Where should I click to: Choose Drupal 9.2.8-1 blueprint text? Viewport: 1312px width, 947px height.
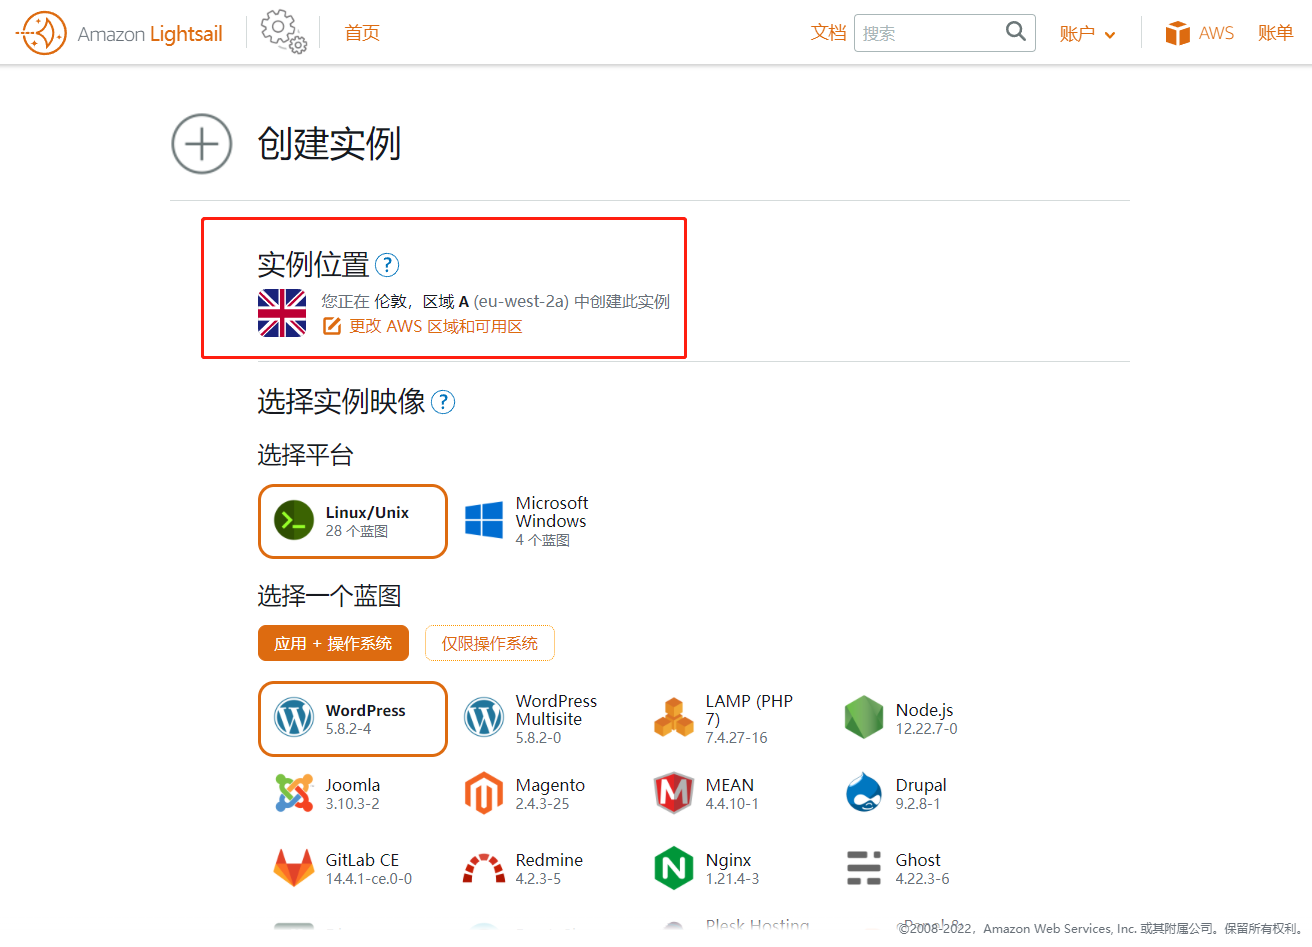[x=921, y=794]
